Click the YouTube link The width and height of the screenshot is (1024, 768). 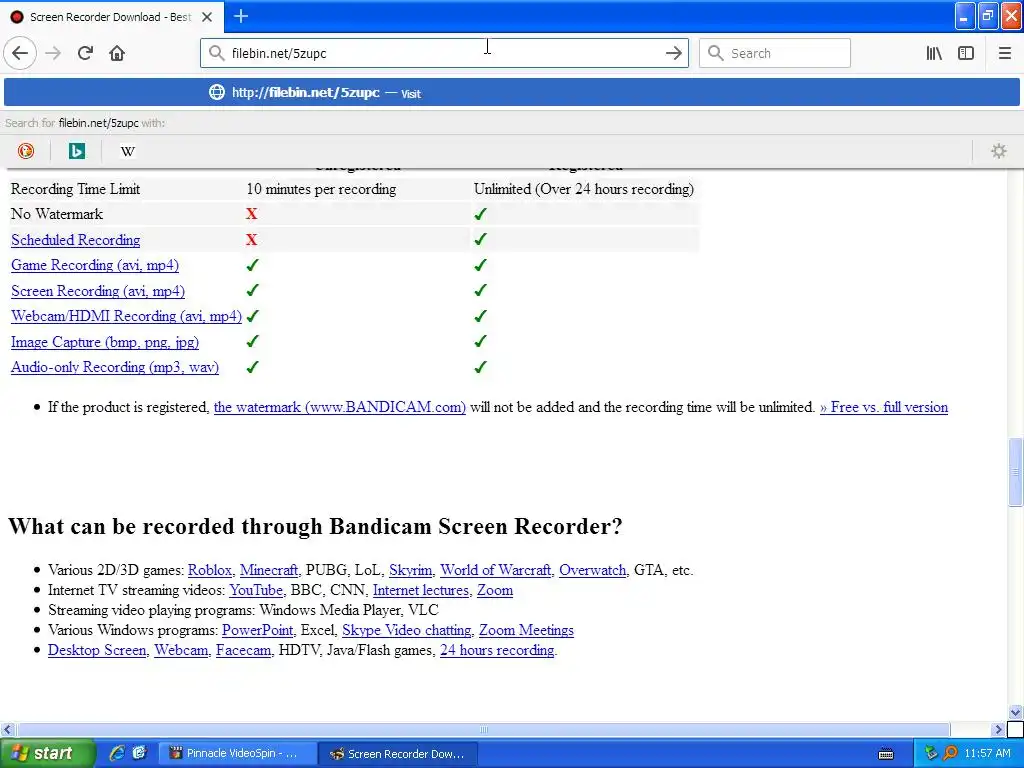point(256,590)
